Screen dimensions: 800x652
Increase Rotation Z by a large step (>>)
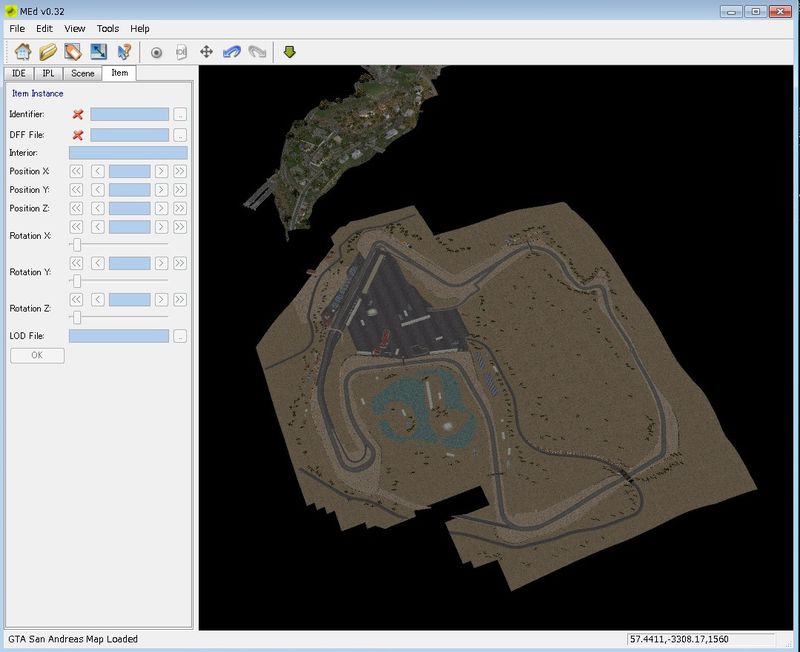click(x=180, y=299)
